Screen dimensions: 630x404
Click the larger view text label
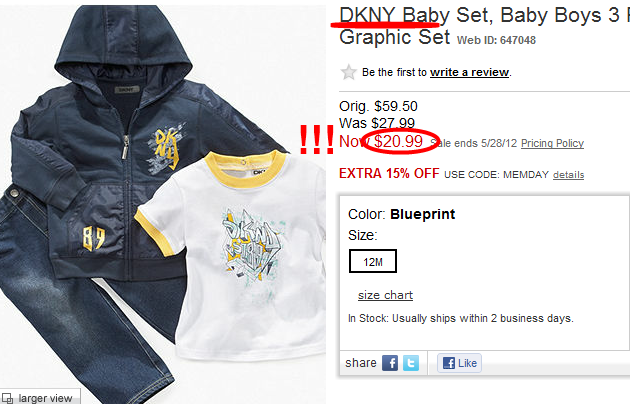pos(45,398)
